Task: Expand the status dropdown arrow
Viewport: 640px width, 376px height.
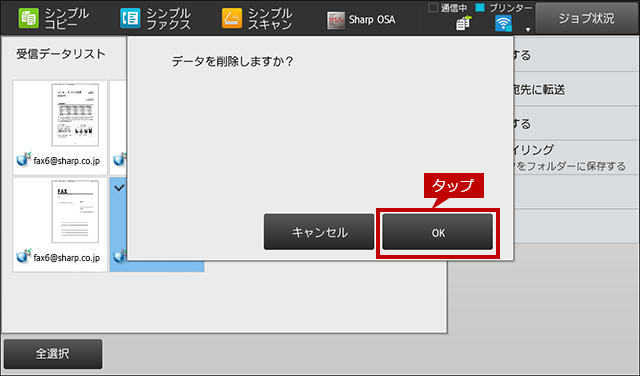Action: tap(528, 29)
